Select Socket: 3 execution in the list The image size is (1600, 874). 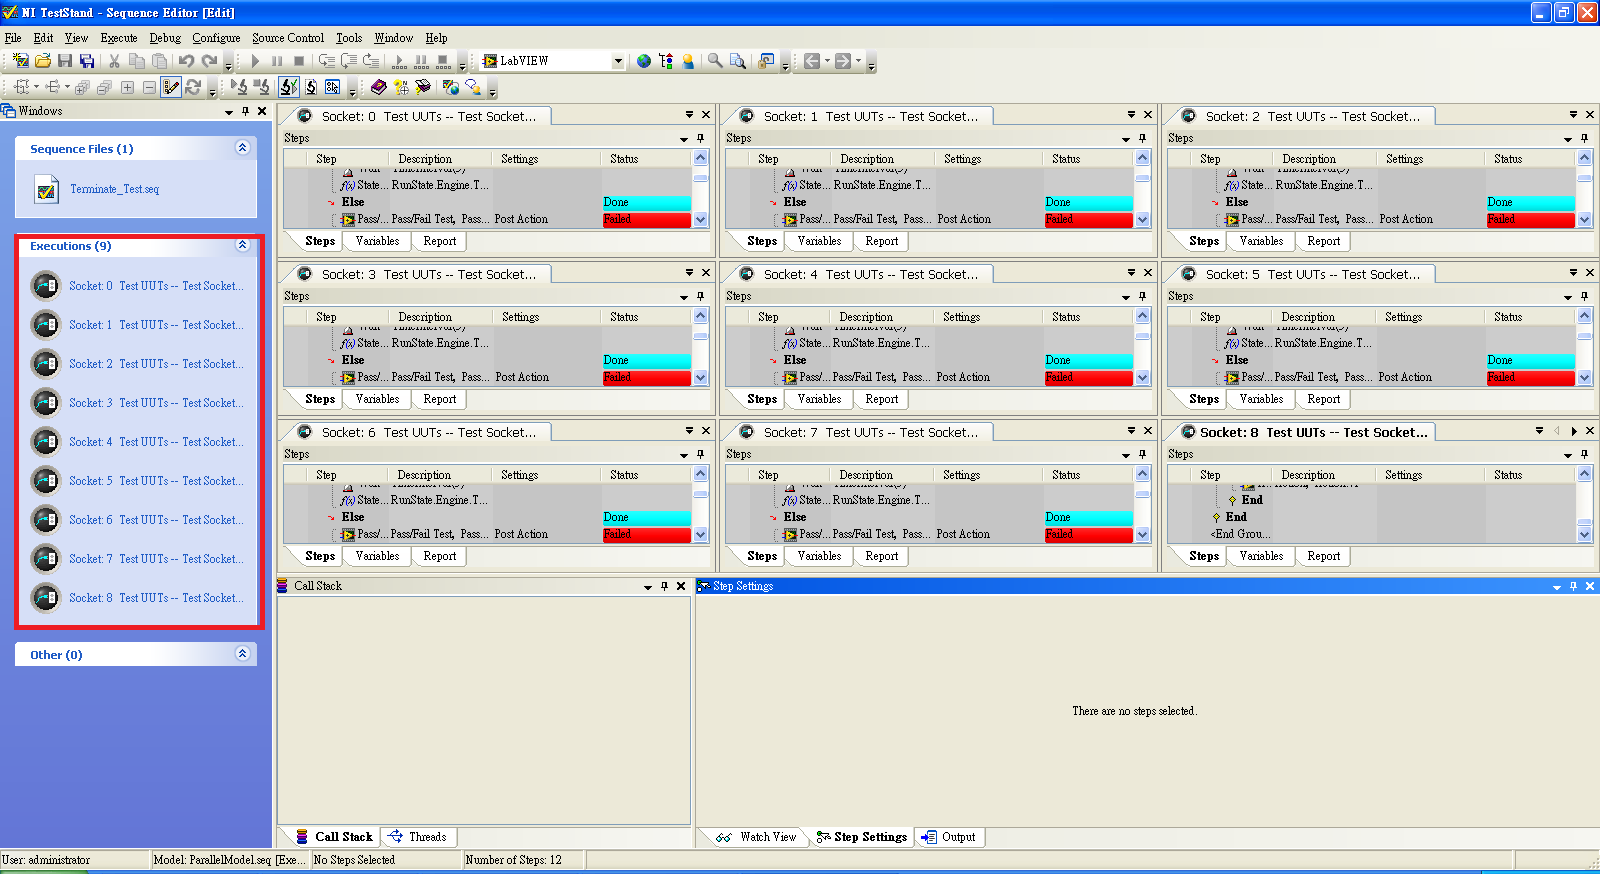[x=156, y=403]
